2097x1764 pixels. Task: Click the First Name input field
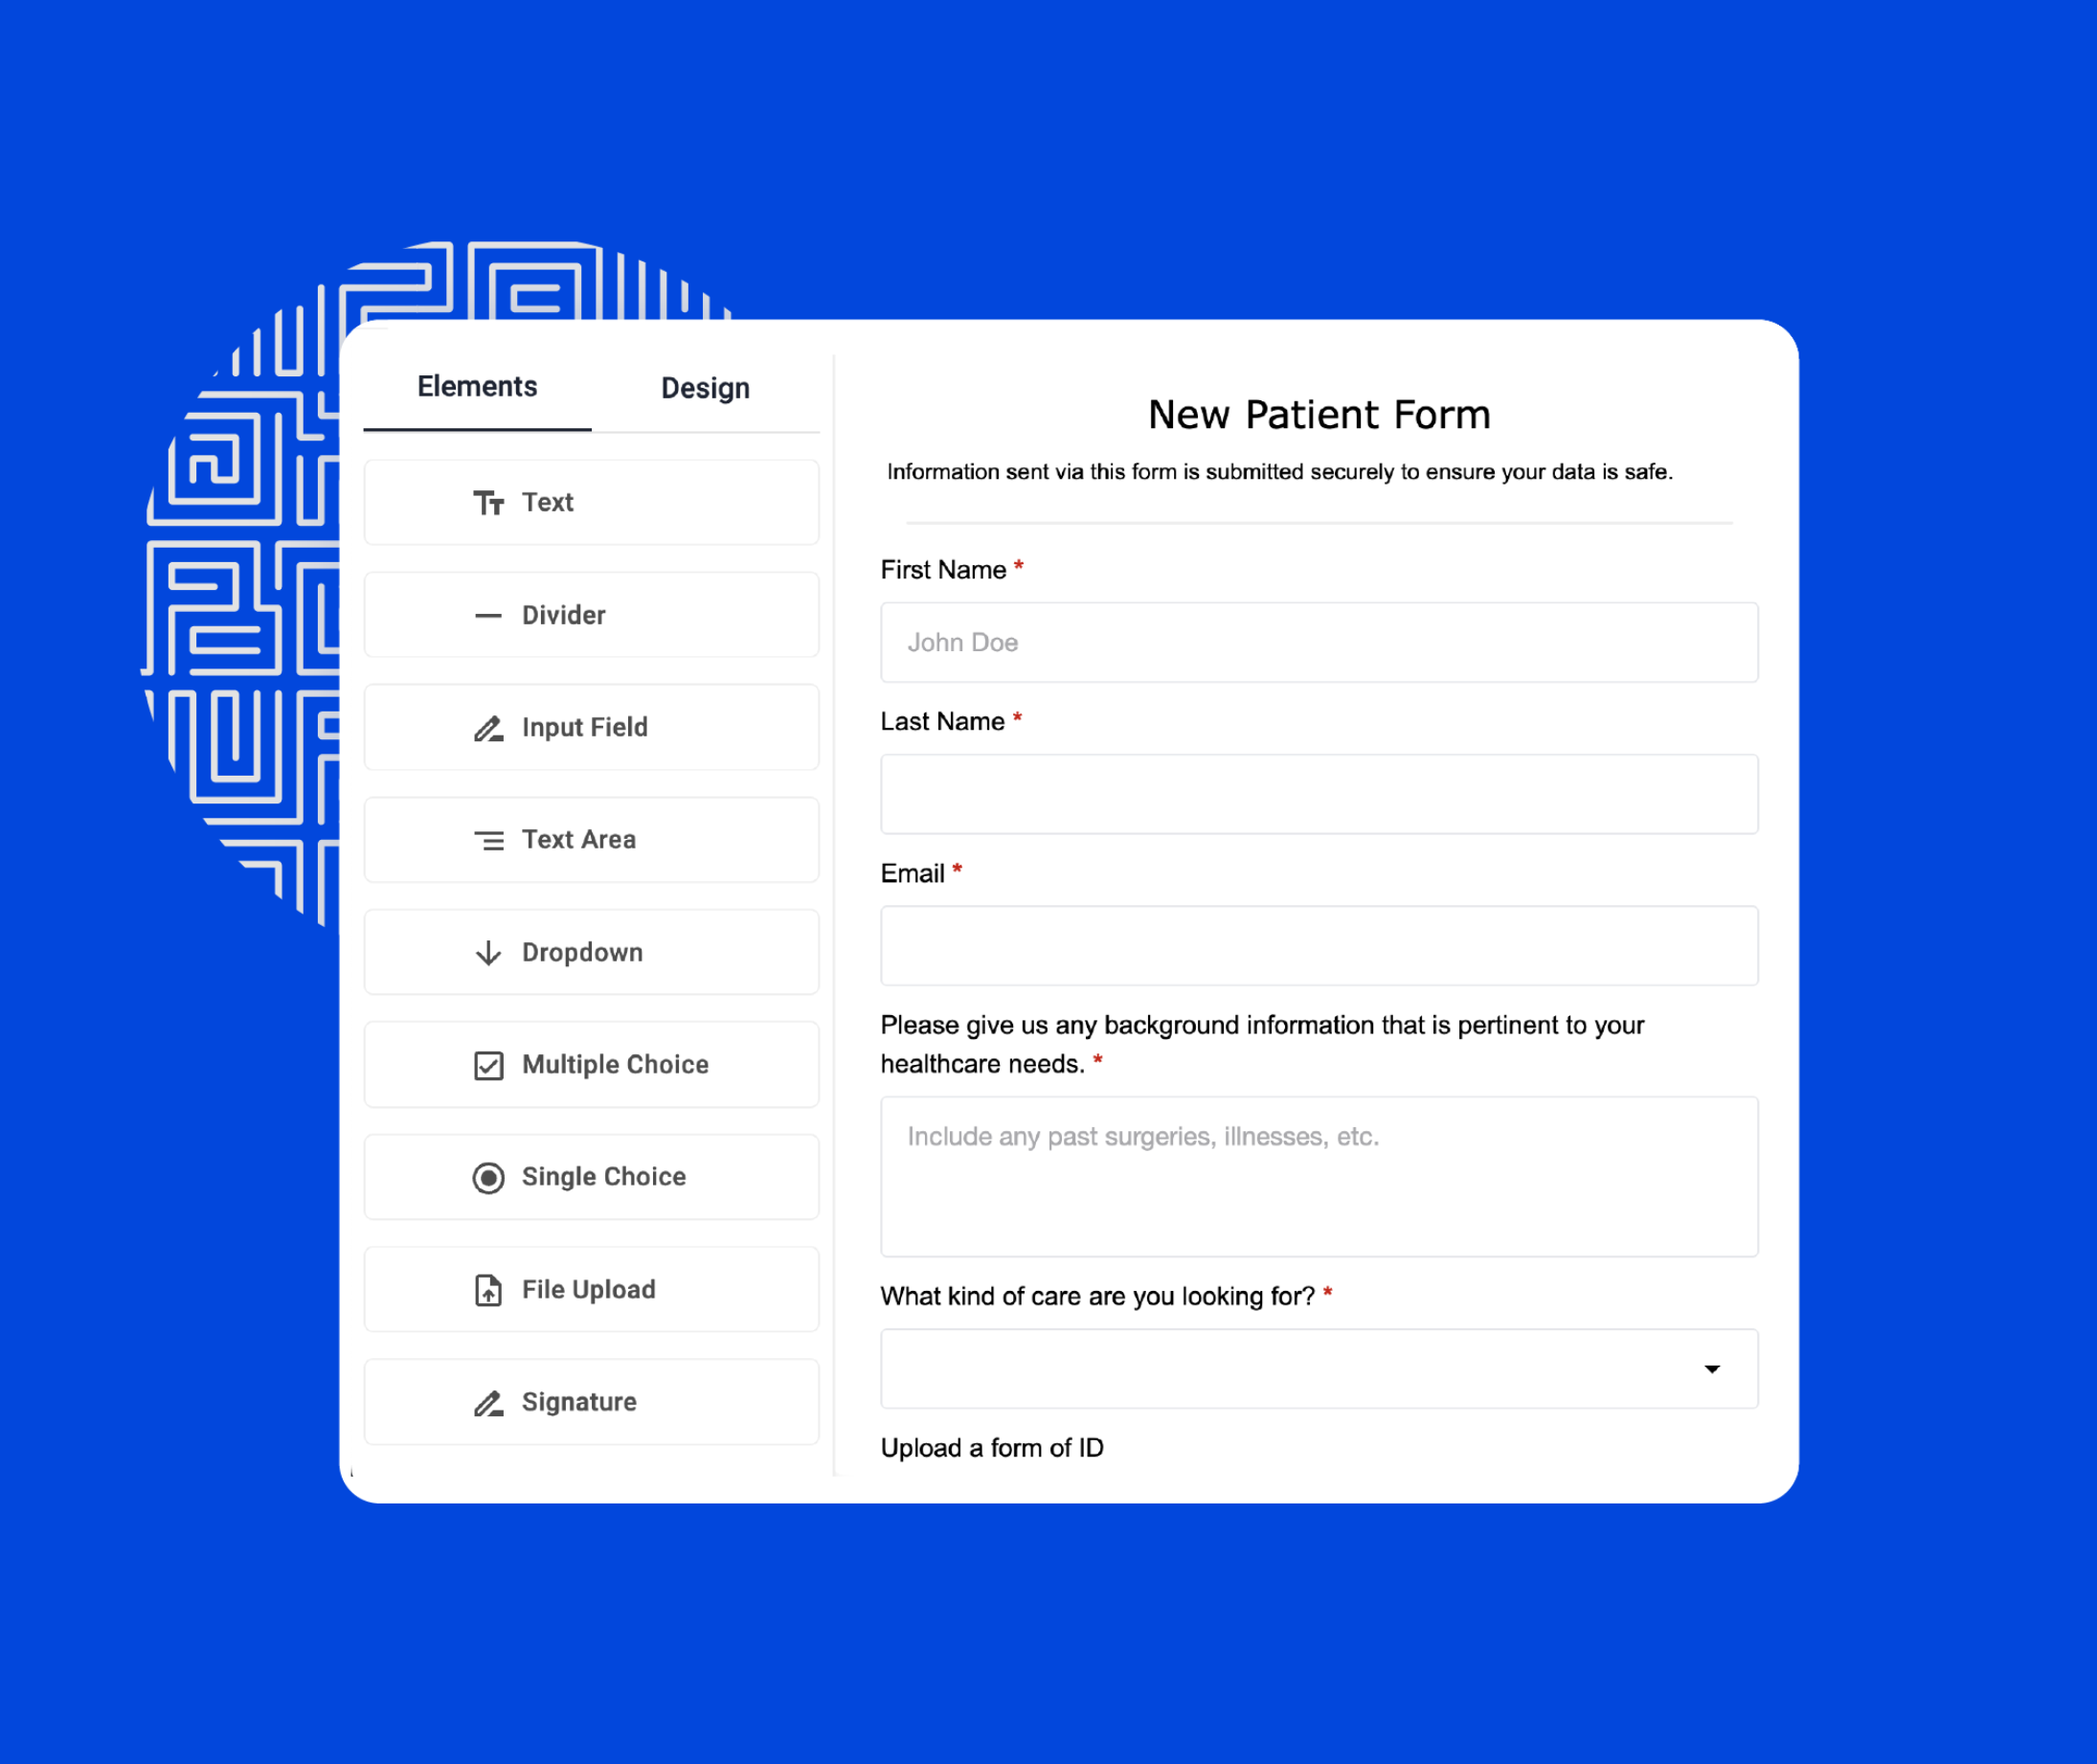tap(1317, 643)
